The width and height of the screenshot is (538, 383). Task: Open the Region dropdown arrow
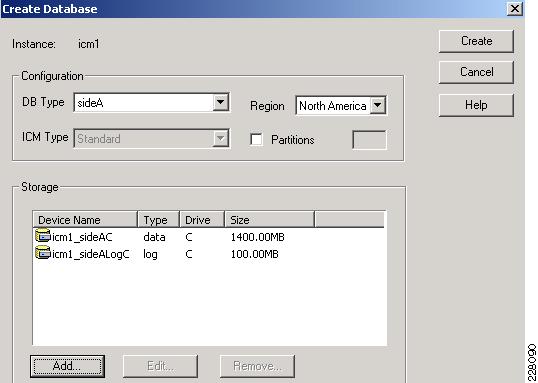point(377,105)
